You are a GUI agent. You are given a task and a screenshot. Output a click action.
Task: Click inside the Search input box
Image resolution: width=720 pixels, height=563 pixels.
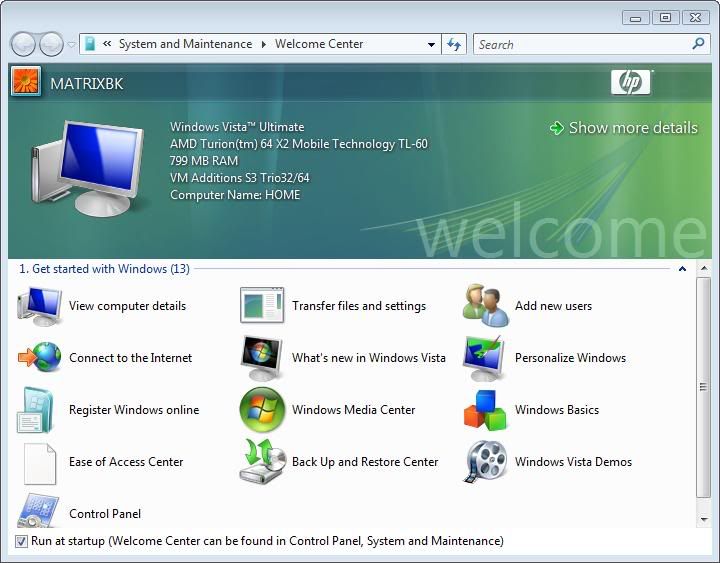tap(580, 44)
